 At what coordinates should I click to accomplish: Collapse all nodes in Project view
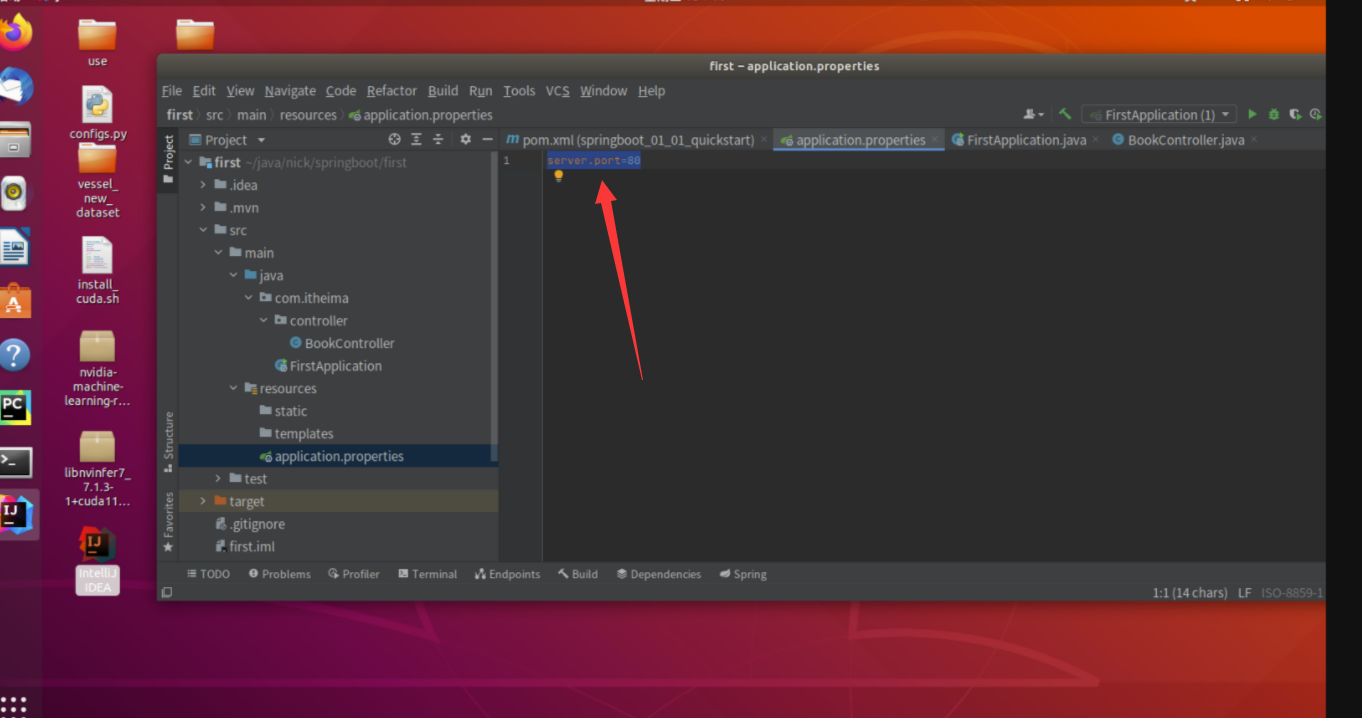click(x=438, y=139)
